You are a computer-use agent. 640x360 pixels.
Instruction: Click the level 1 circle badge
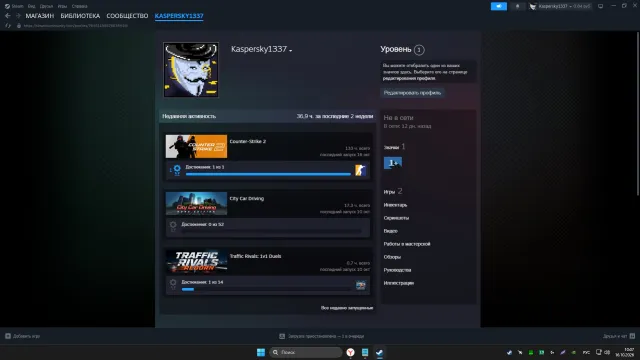pos(419,50)
